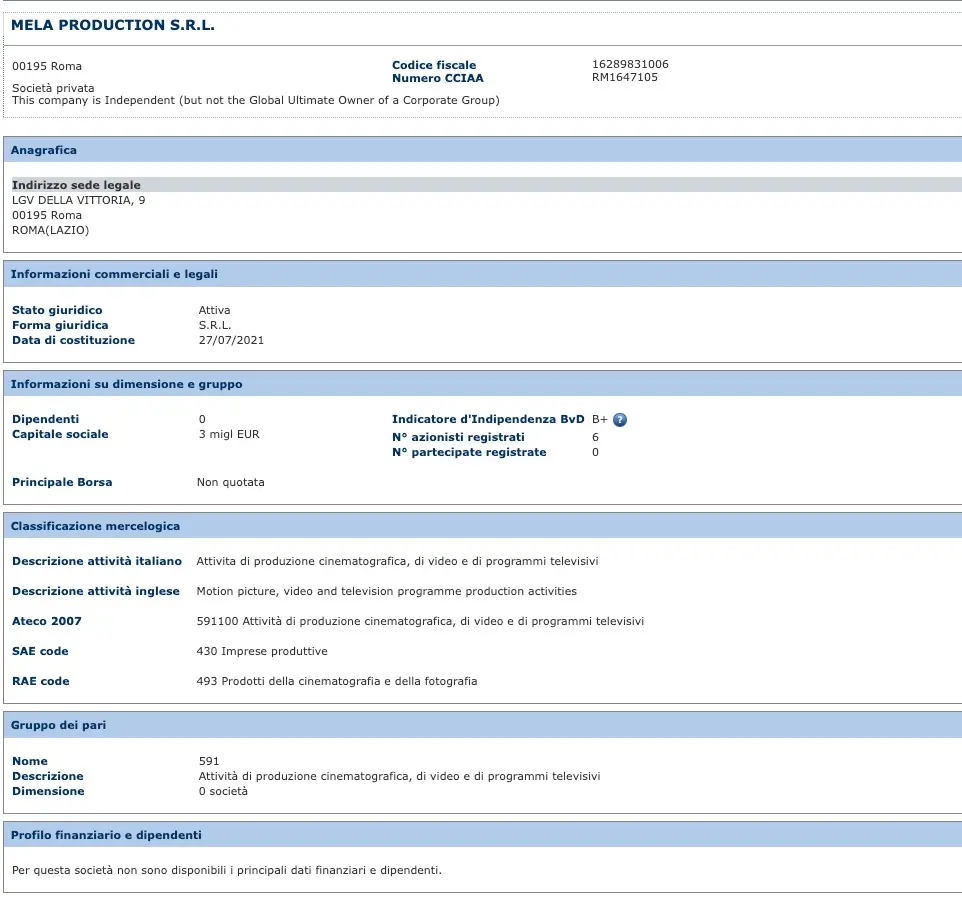
Task: Open the Classificazione merceologica section header
Action: pyautogui.click(x=95, y=526)
